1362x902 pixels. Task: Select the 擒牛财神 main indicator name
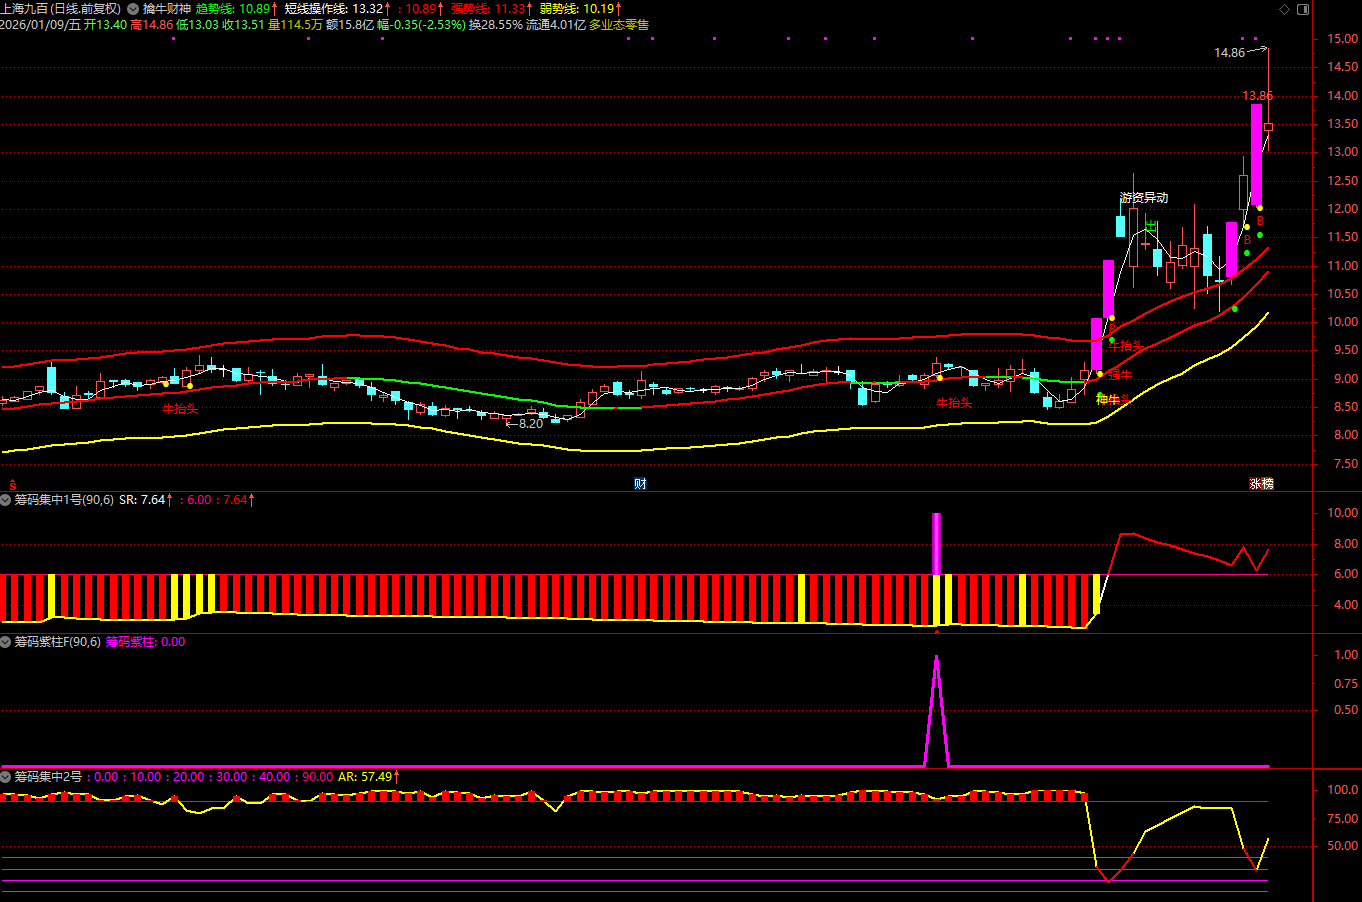[166, 9]
